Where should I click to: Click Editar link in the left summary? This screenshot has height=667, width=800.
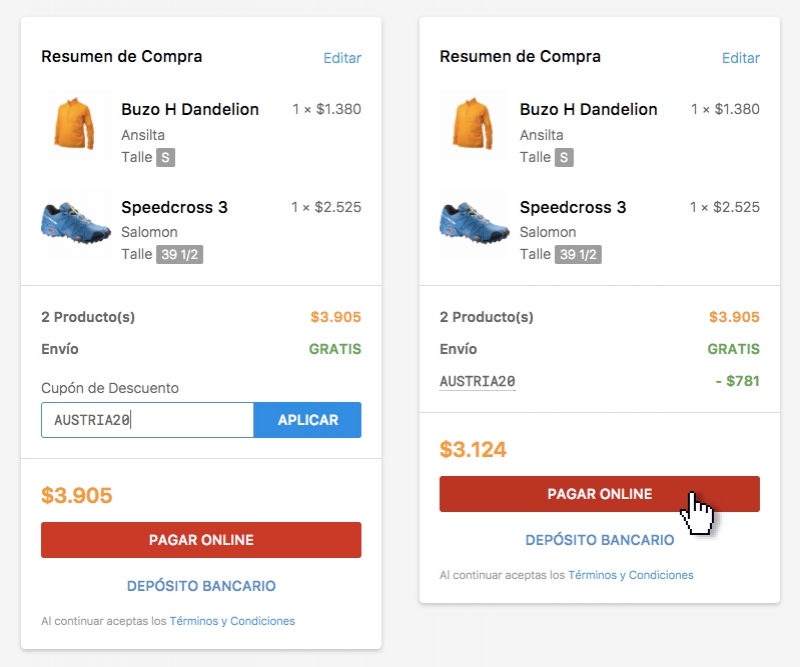click(342, 58)
